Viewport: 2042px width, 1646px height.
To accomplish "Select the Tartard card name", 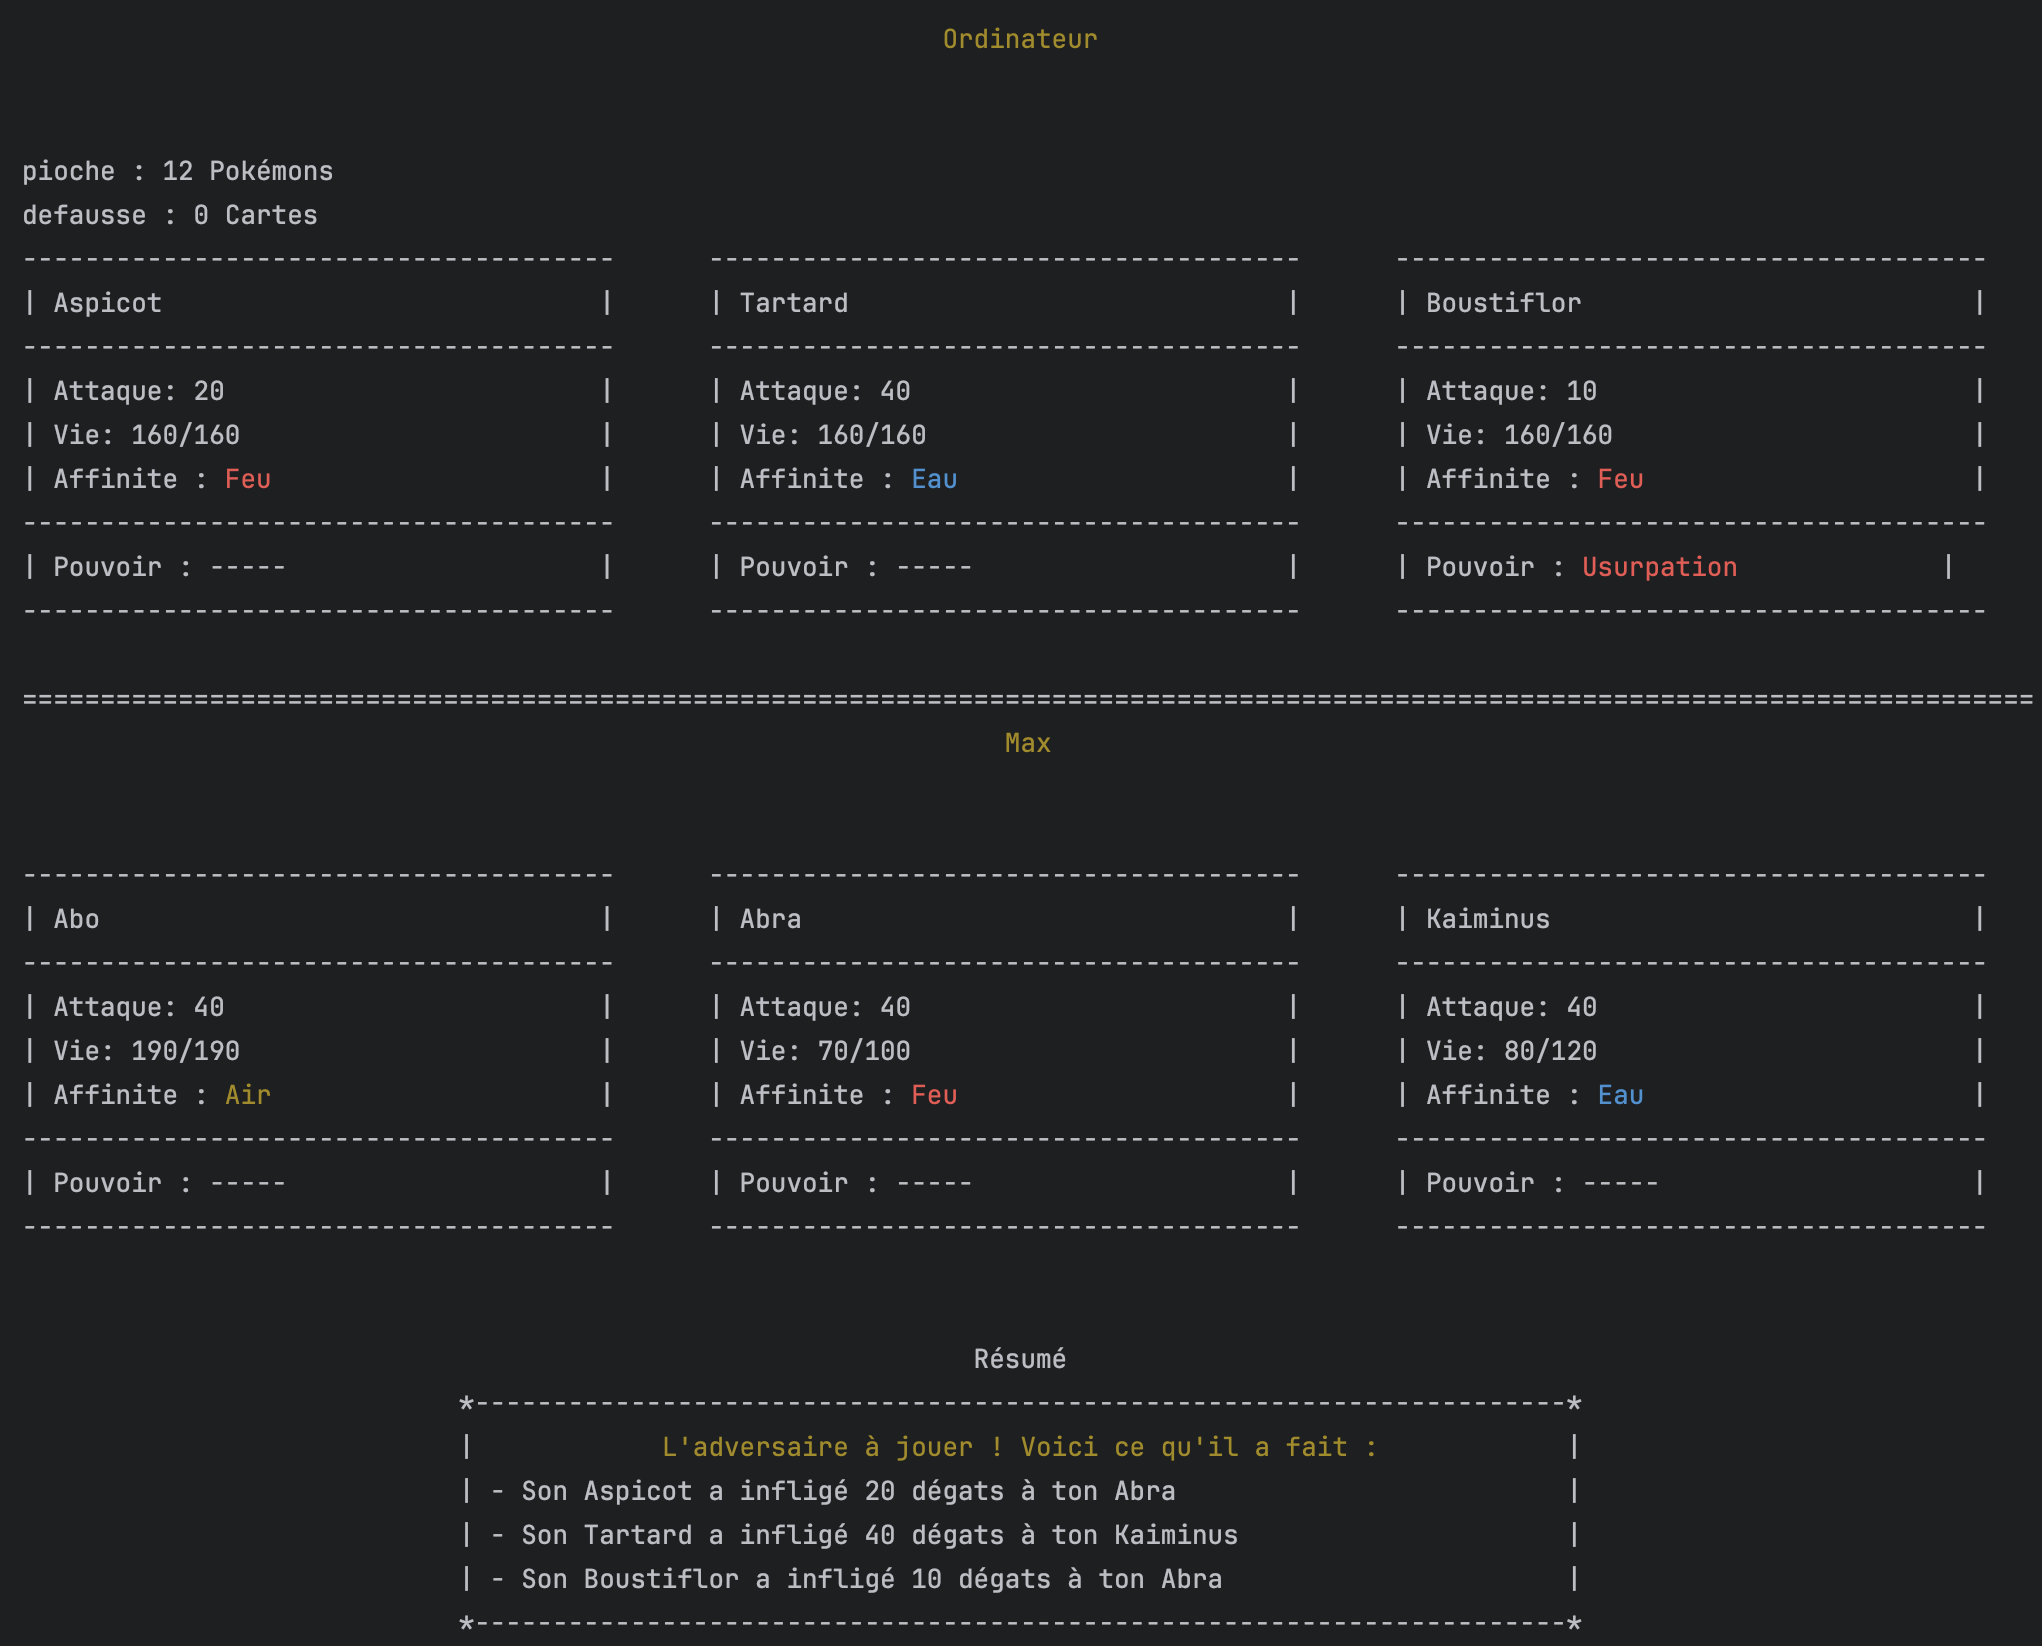I will 794,303.
